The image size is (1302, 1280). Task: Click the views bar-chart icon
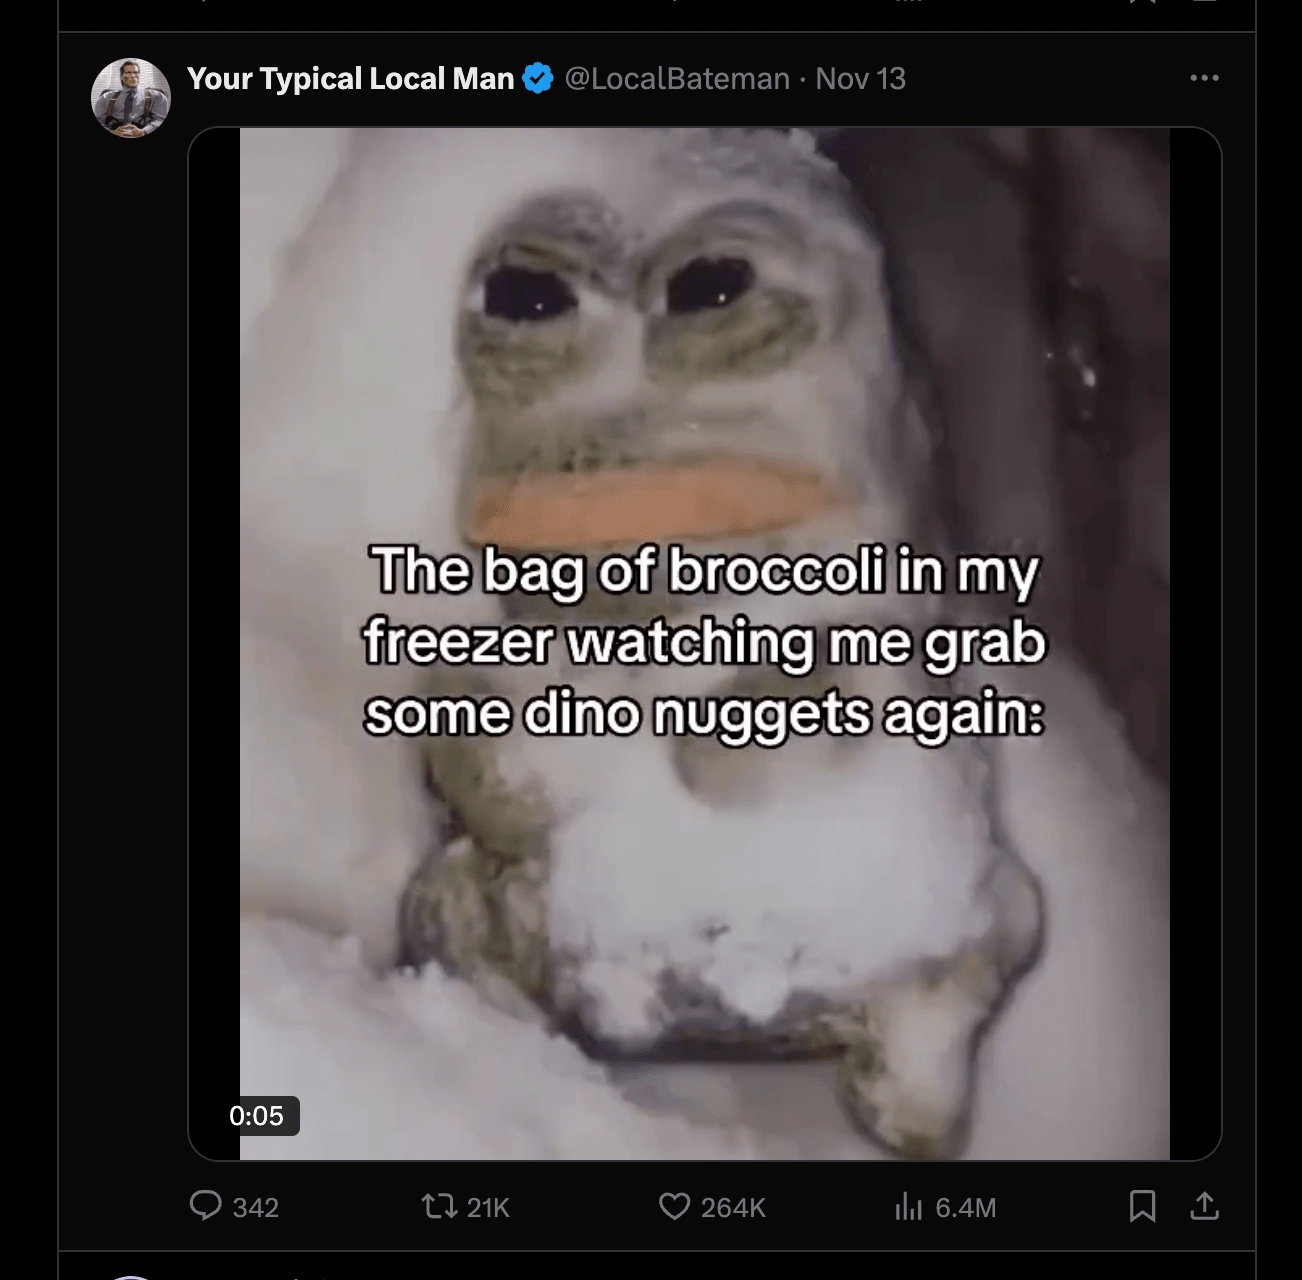pos(908,1207)
